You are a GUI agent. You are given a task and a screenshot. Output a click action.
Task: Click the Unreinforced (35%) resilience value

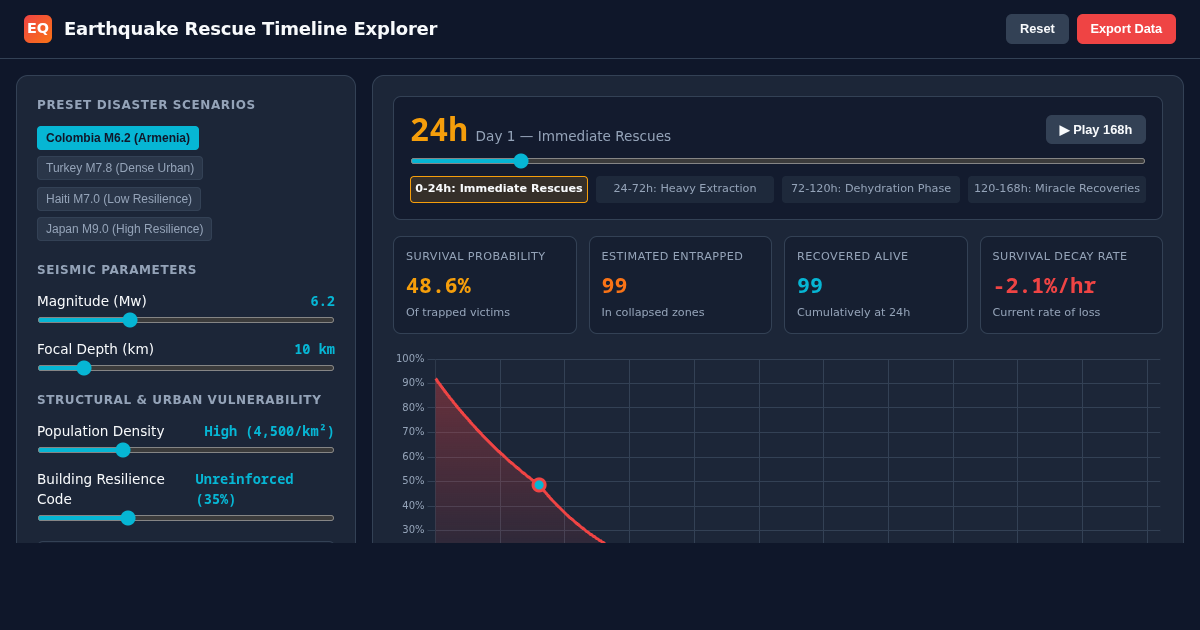(x=244, y=489)
